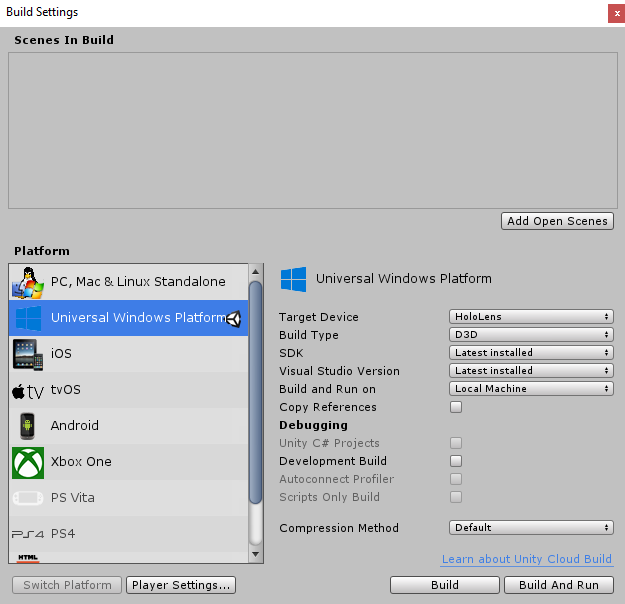The height and width of the screenshot is (604, 625).
Task: Click the HTML icon at the list bottom
Action: click(x=28, y=558)
